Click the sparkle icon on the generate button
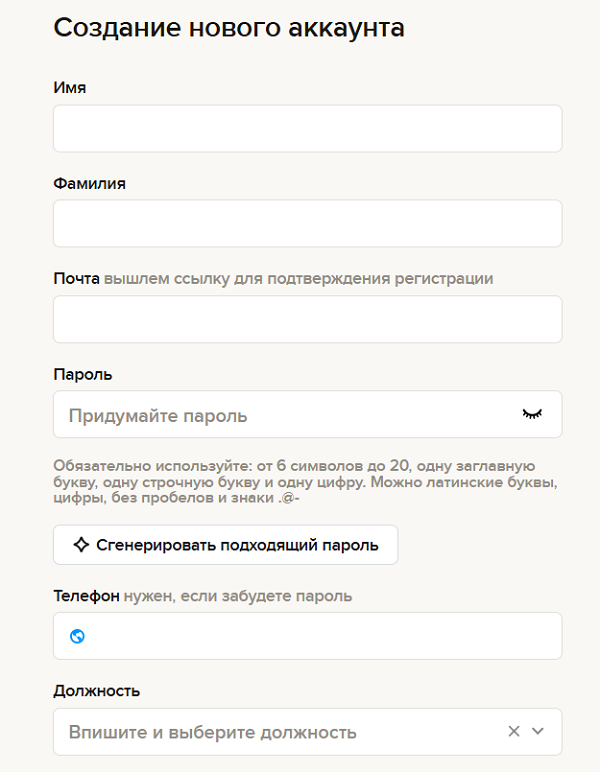This screenshot has height=772, width=600. tap(81, 545)
